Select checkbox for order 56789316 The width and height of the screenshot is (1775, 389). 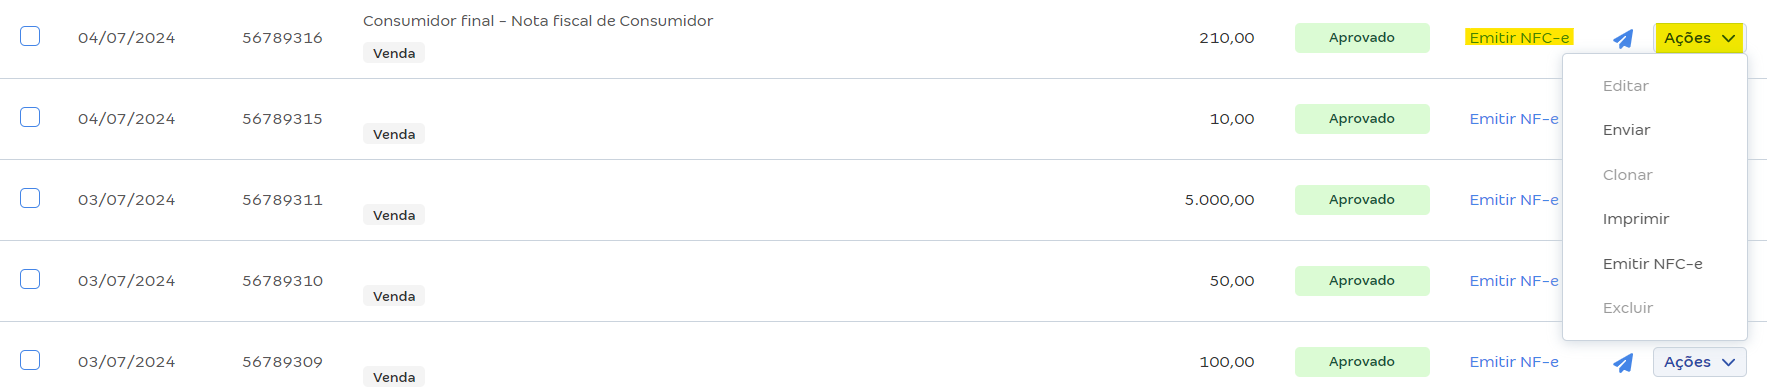tap(30, 36)
